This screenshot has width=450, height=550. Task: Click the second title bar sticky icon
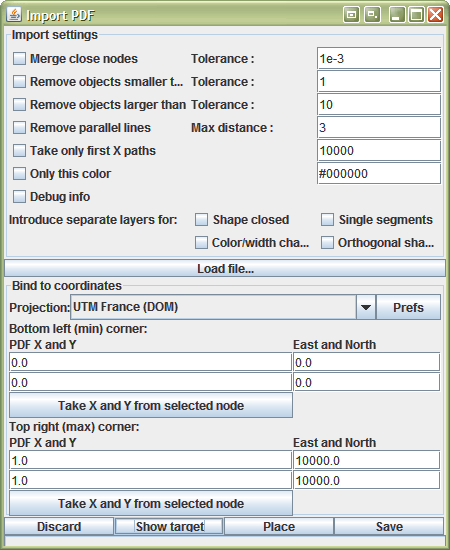point(372,15)
